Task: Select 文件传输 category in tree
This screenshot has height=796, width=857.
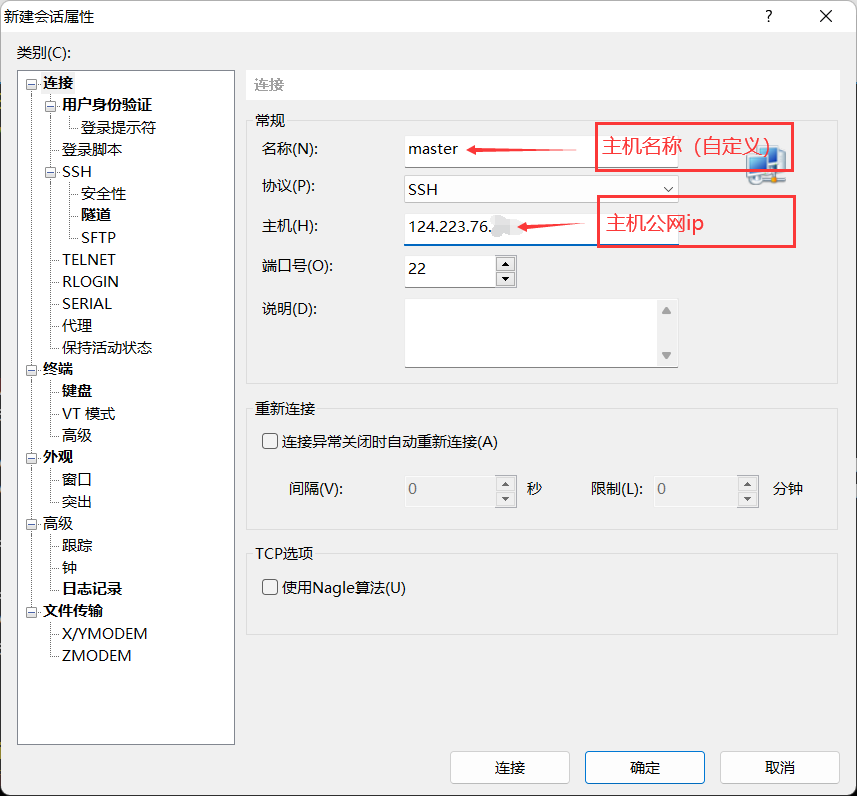Action: click(x=73, y=611)
